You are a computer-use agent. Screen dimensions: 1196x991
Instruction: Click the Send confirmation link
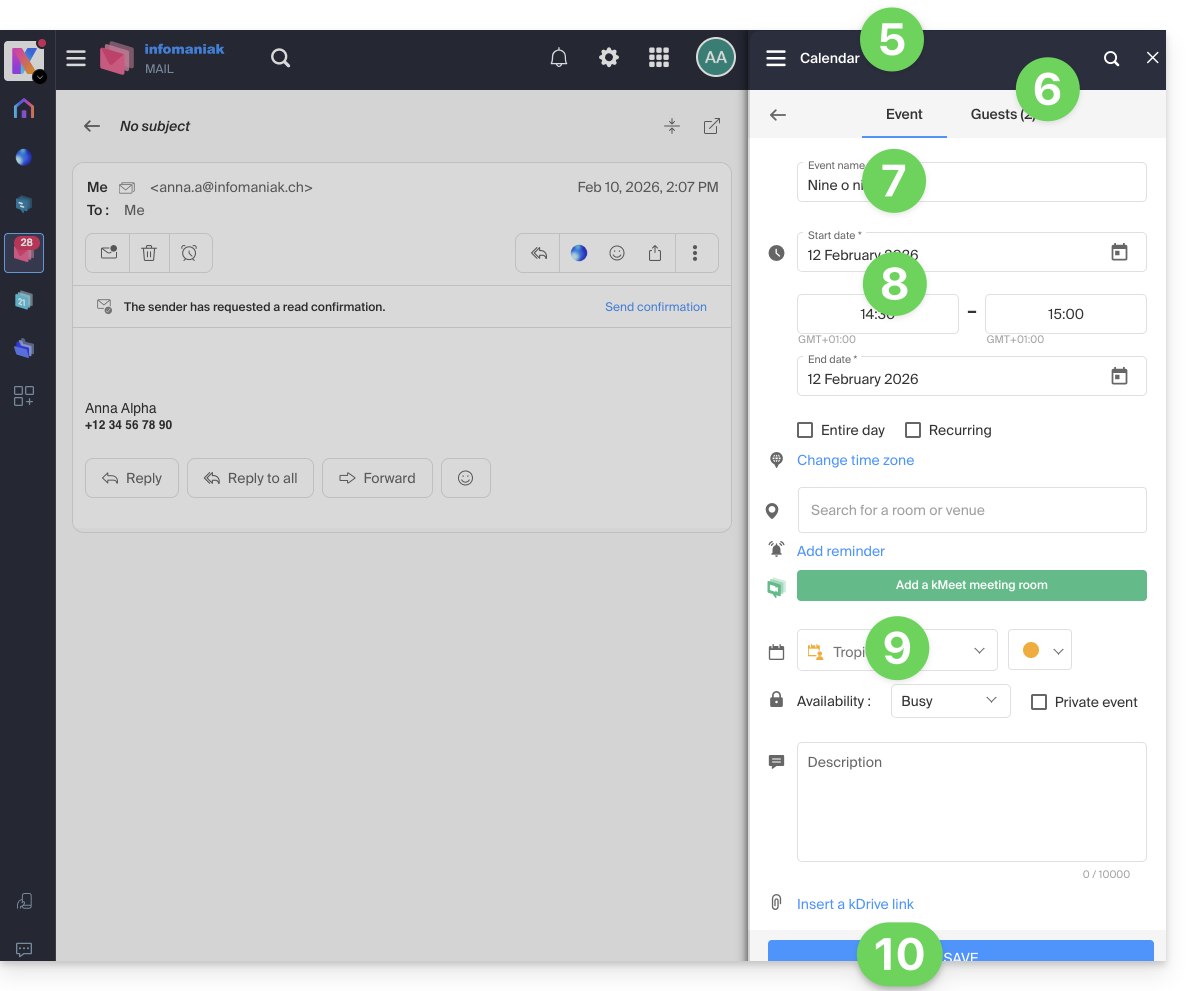pos(655,307)
